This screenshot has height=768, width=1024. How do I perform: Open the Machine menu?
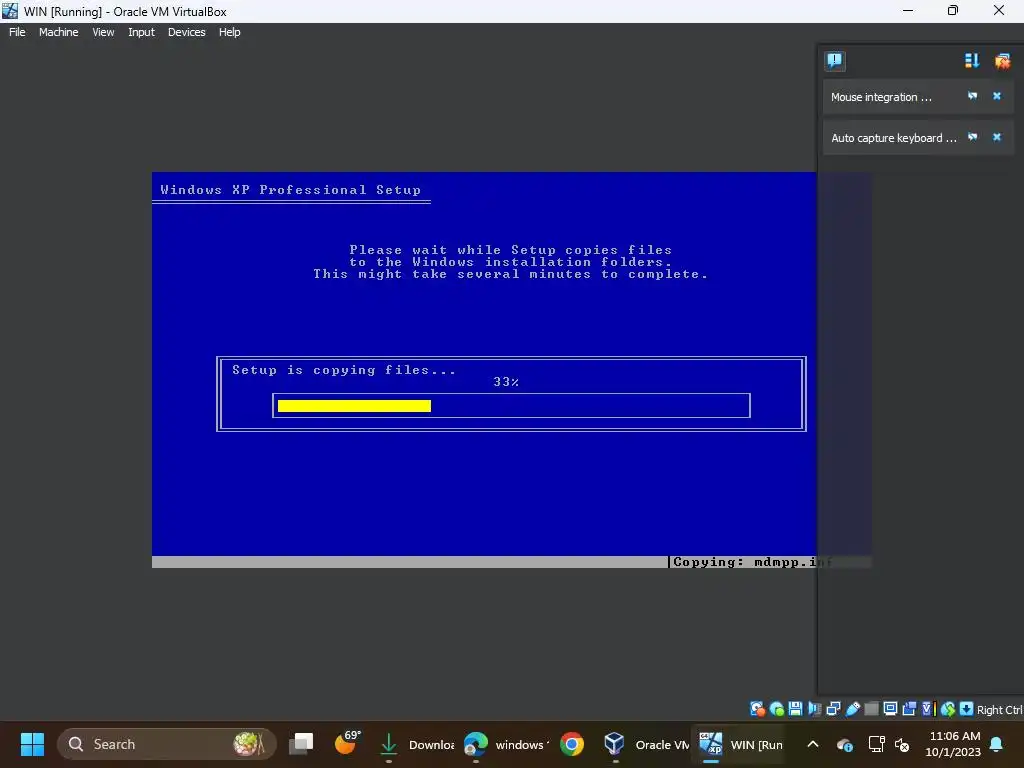(x=58, y=32)
